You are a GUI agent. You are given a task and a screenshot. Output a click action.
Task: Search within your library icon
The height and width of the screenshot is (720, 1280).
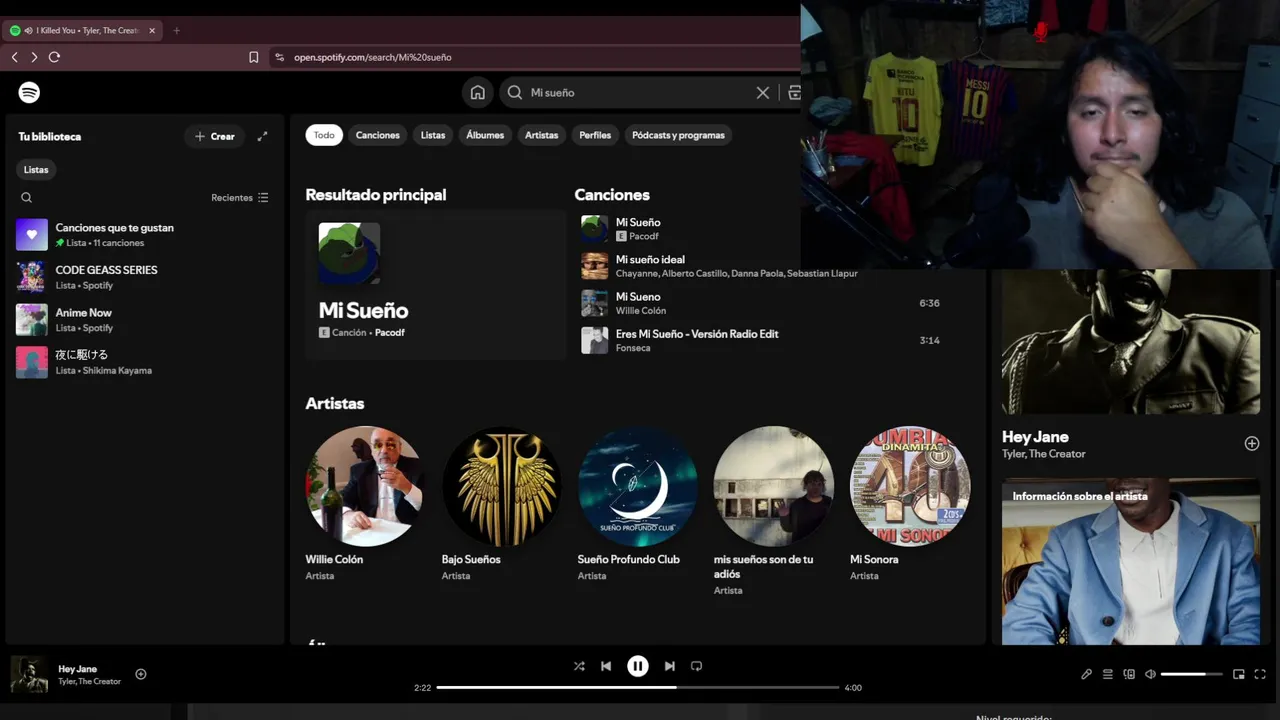(27, 198)
